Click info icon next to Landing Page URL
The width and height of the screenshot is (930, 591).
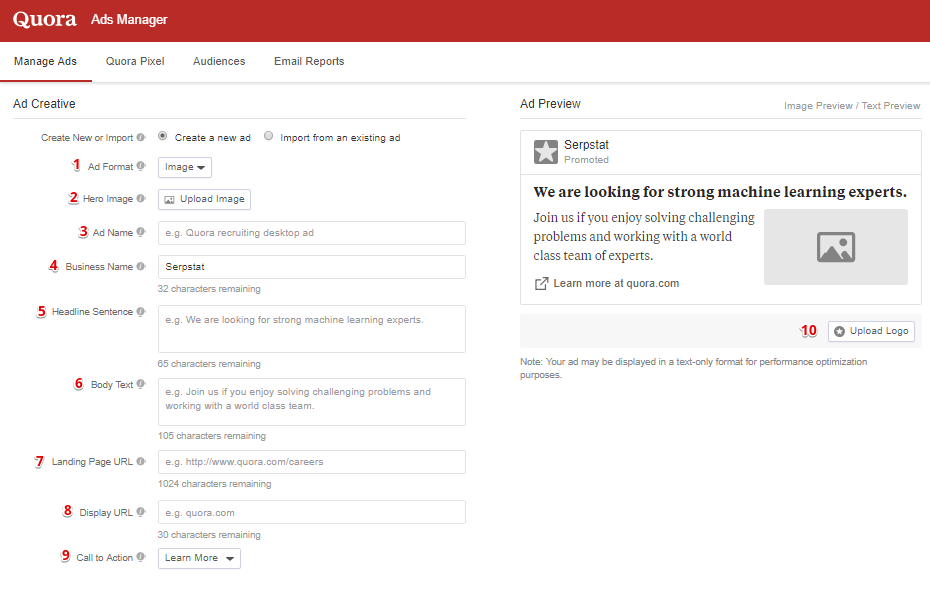[141, 461]
